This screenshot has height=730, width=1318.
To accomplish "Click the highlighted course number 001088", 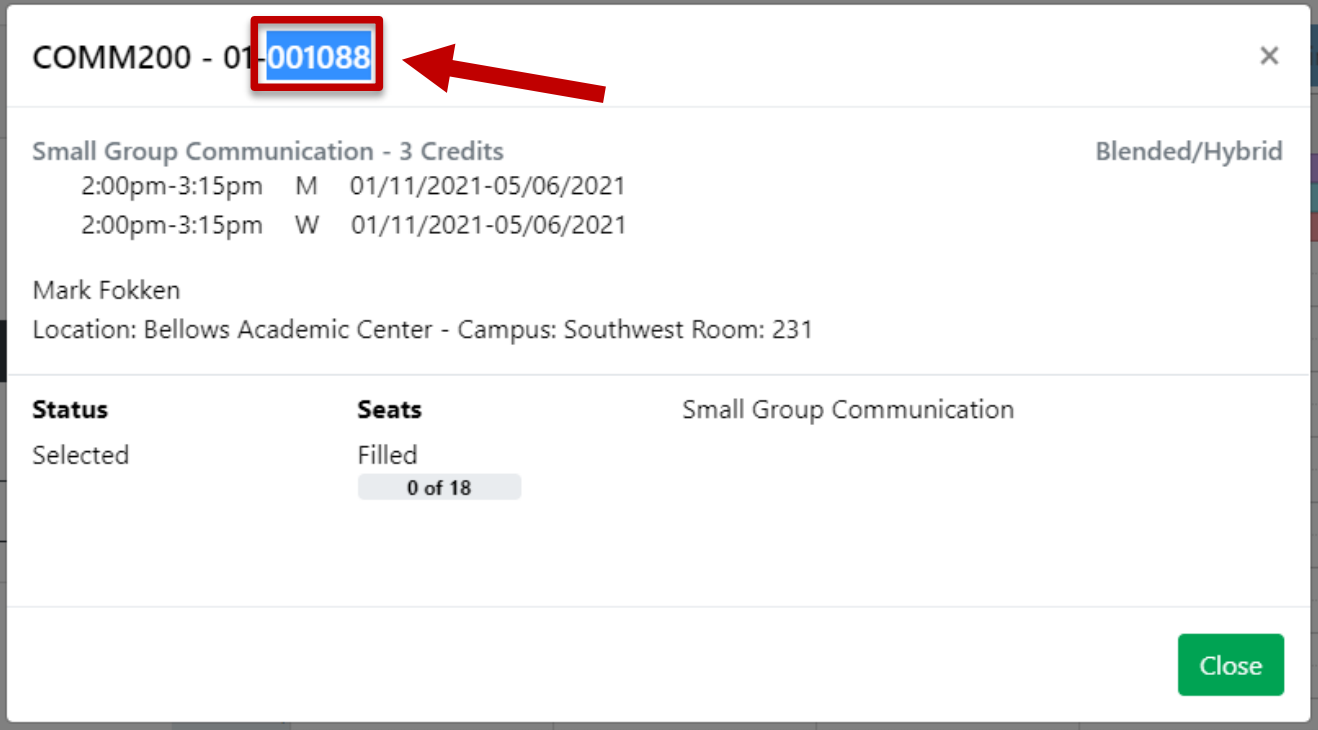I will pyautogui.click(x=319, y=58).
